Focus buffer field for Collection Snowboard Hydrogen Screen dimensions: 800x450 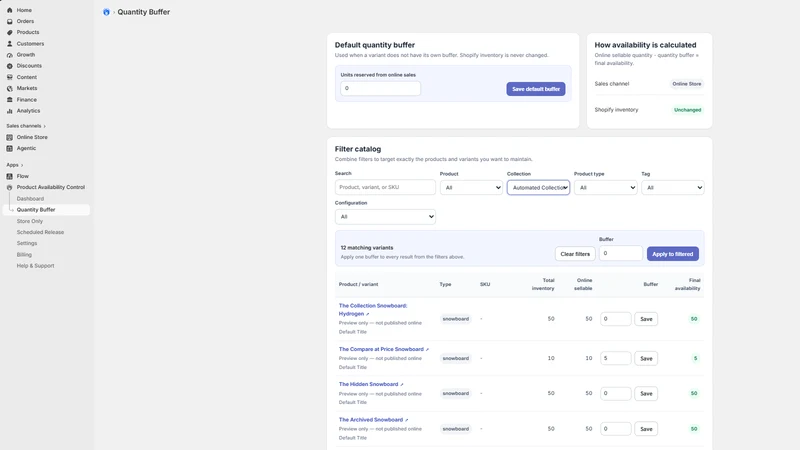click(x=615, y=319)
